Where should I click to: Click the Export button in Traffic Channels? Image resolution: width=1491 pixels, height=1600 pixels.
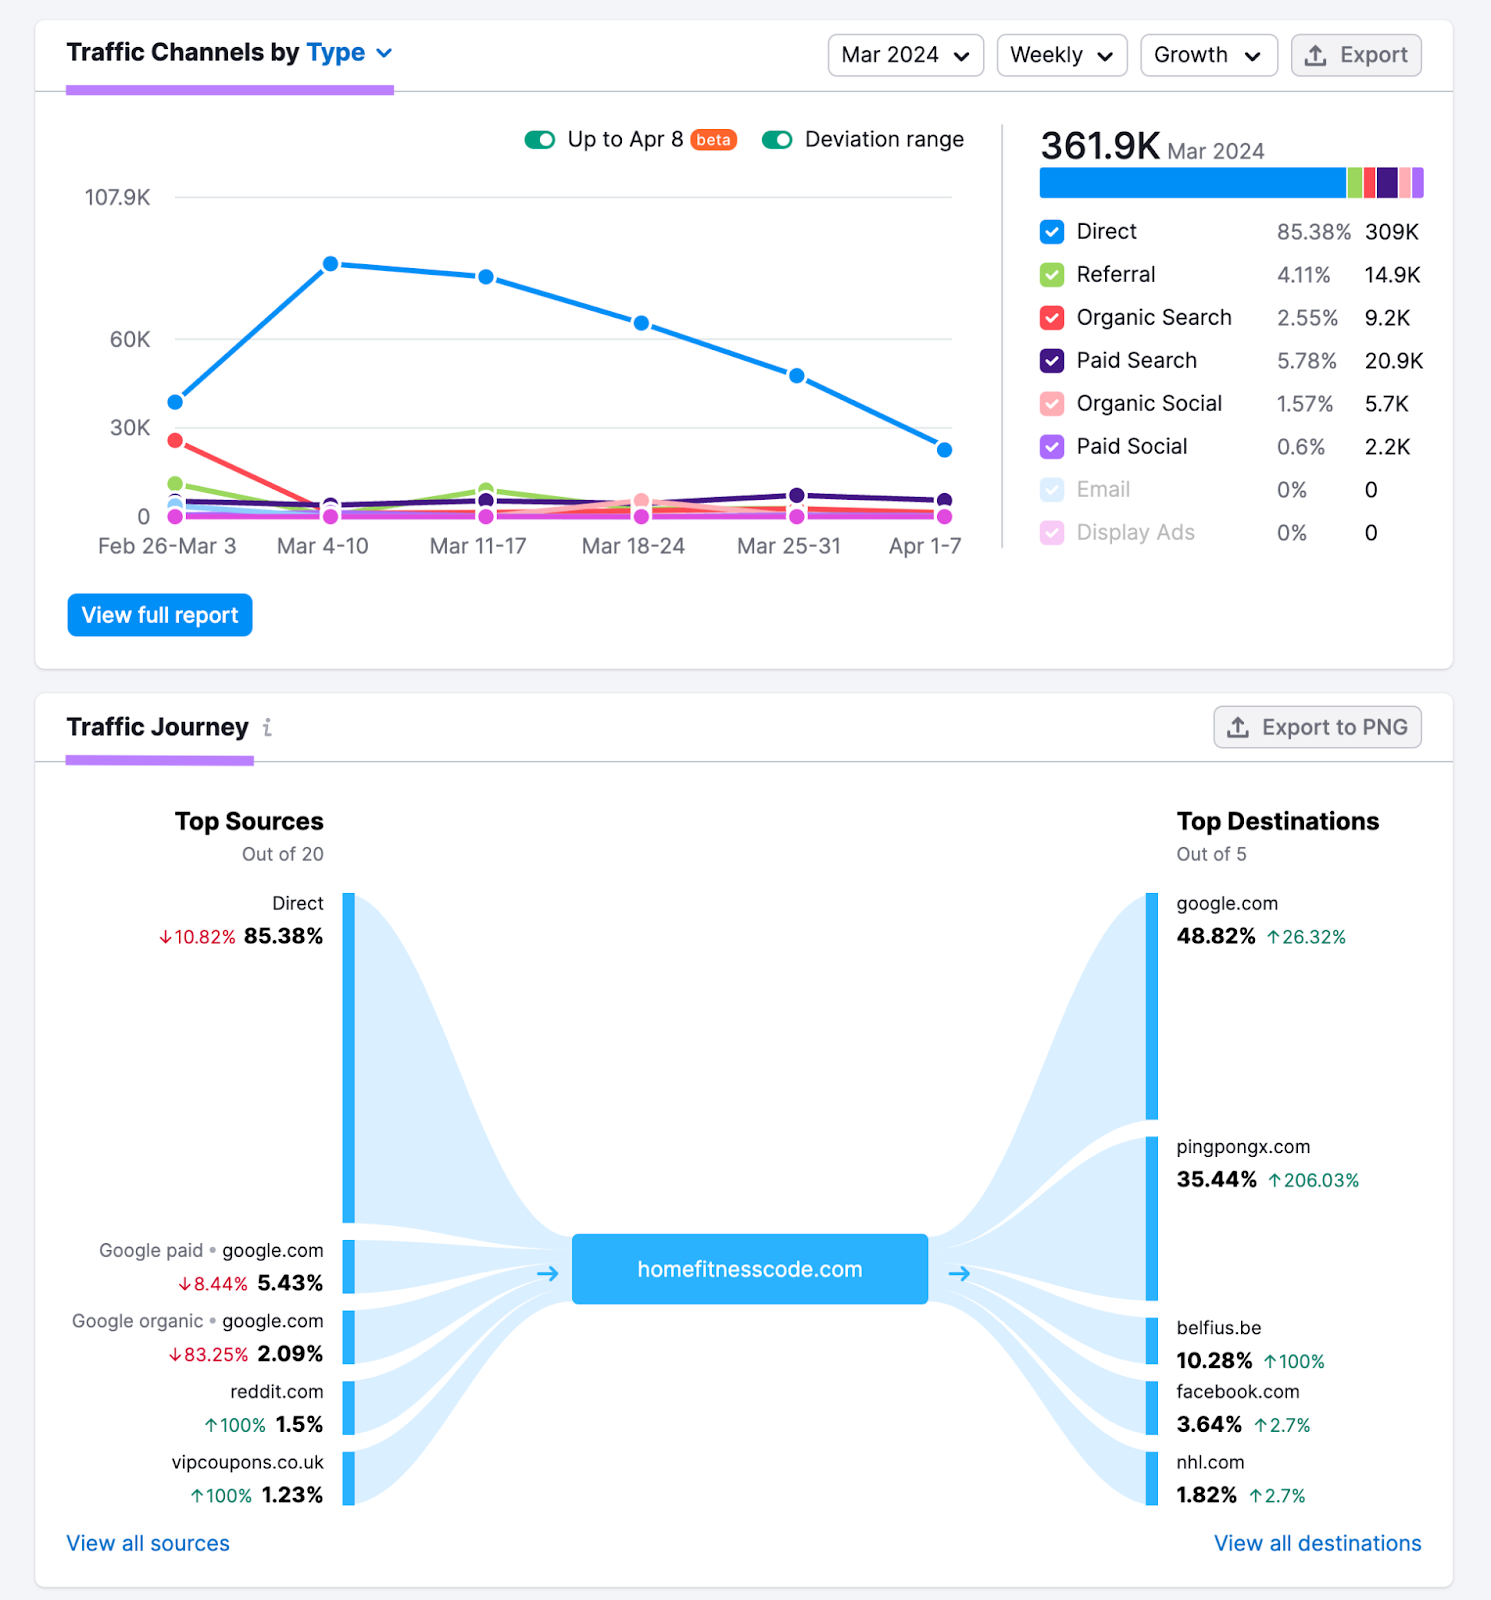coord(1356,55)
